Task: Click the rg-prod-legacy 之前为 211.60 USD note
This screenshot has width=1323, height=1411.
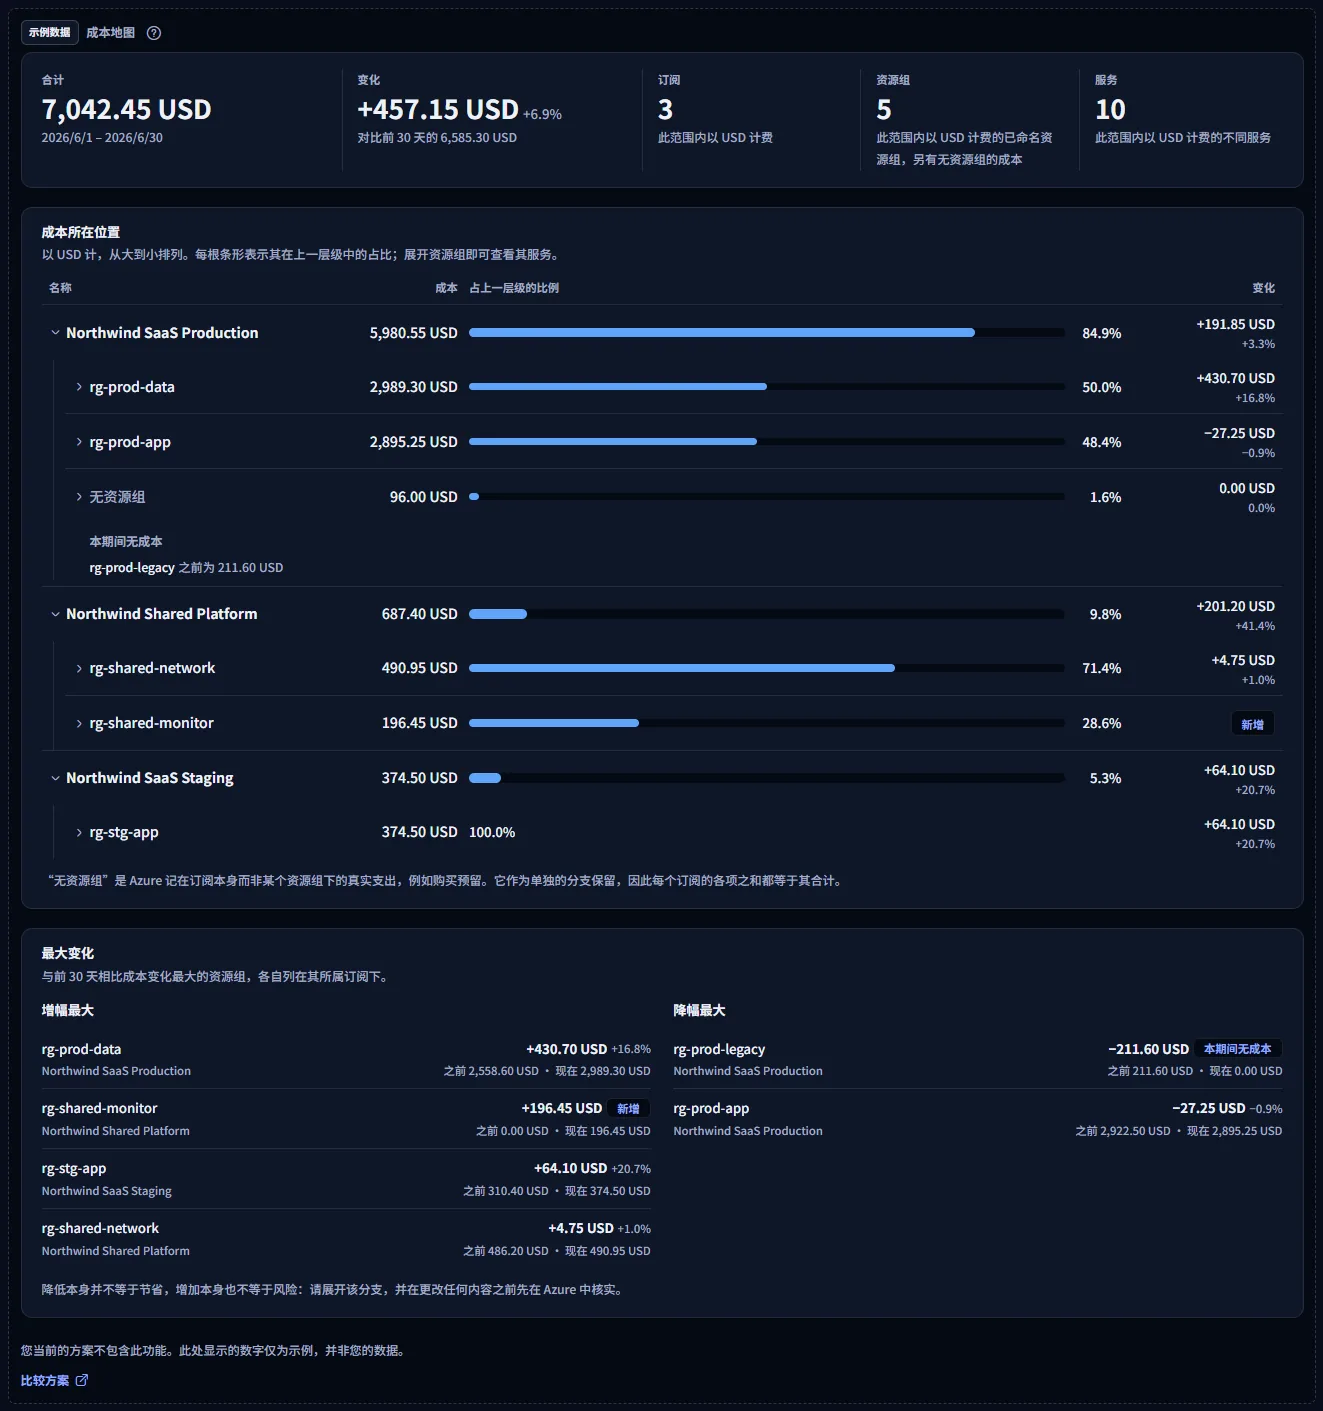Action: (x=186, y=567)
